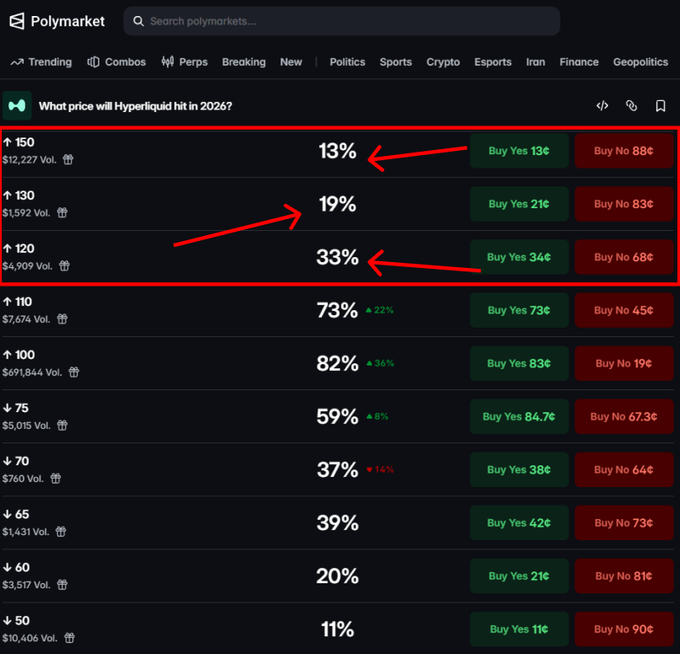Open the Combos tab
680x654 pixels.
pos(116,62)
